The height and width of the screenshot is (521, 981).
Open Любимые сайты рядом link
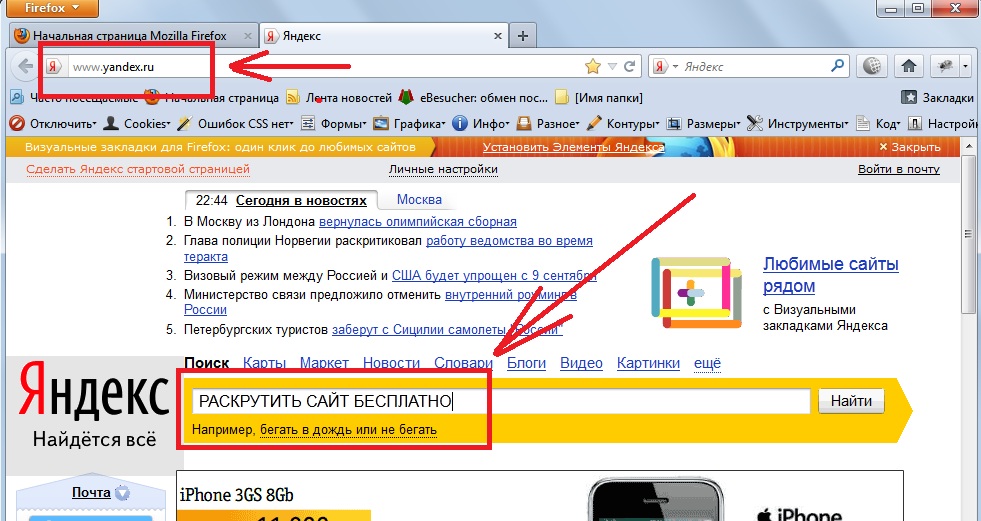[x=831, y=275]
